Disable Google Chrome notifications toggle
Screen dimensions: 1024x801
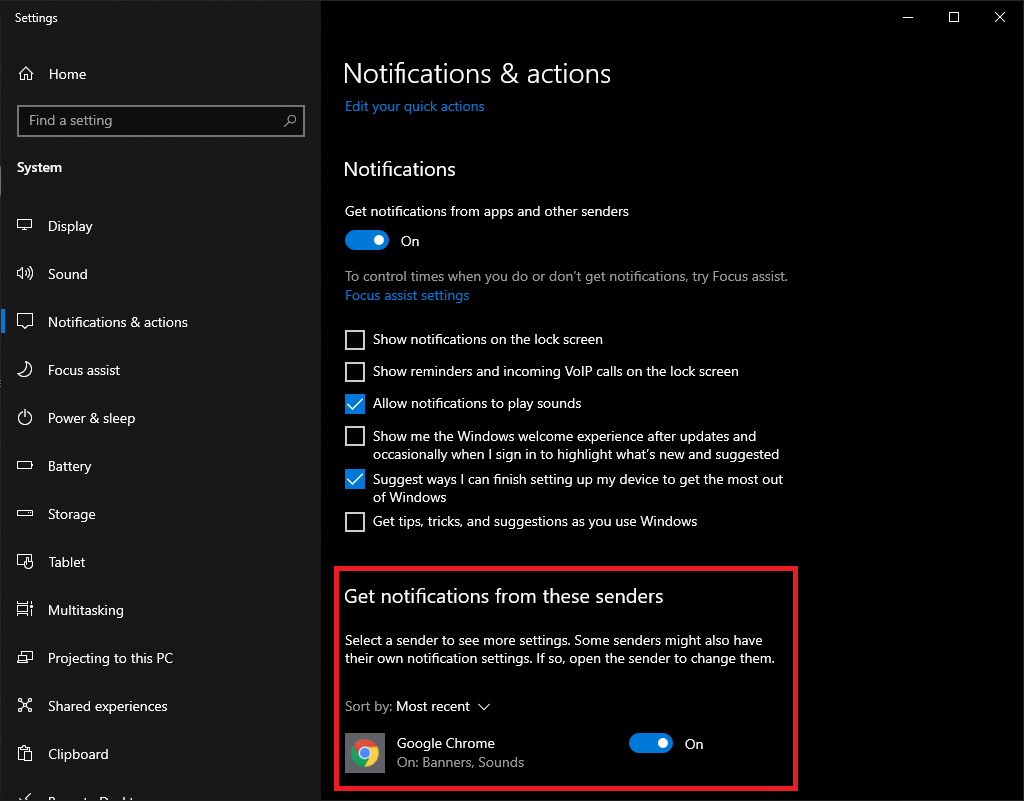coord(651,744)
